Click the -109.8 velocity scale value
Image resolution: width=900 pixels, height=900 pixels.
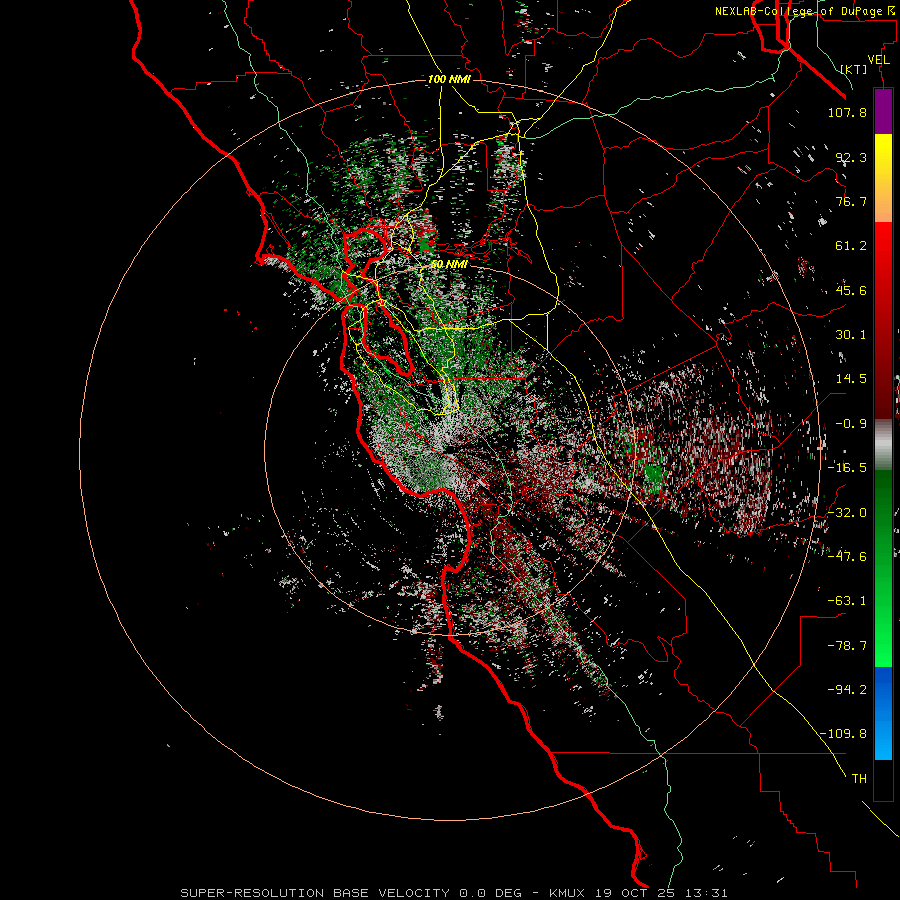pos(843,734)
